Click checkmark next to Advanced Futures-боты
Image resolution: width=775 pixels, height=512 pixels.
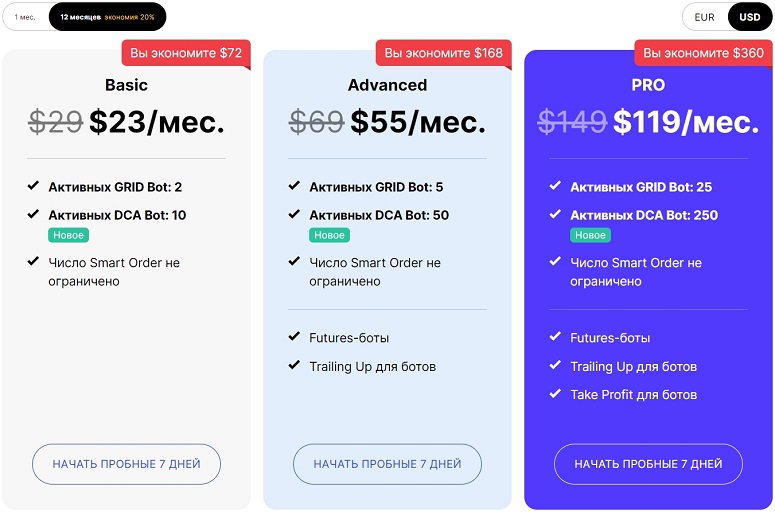294,337
